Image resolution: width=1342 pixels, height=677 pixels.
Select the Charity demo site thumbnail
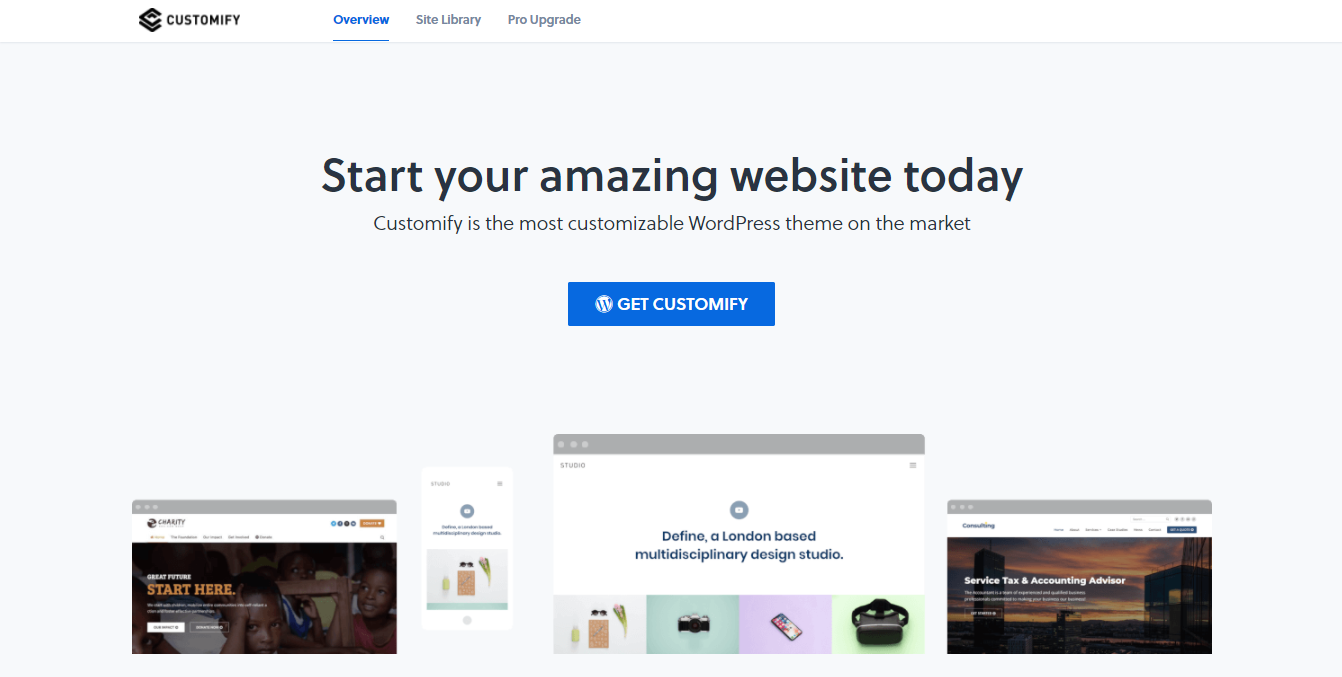(x=264, y=577)
